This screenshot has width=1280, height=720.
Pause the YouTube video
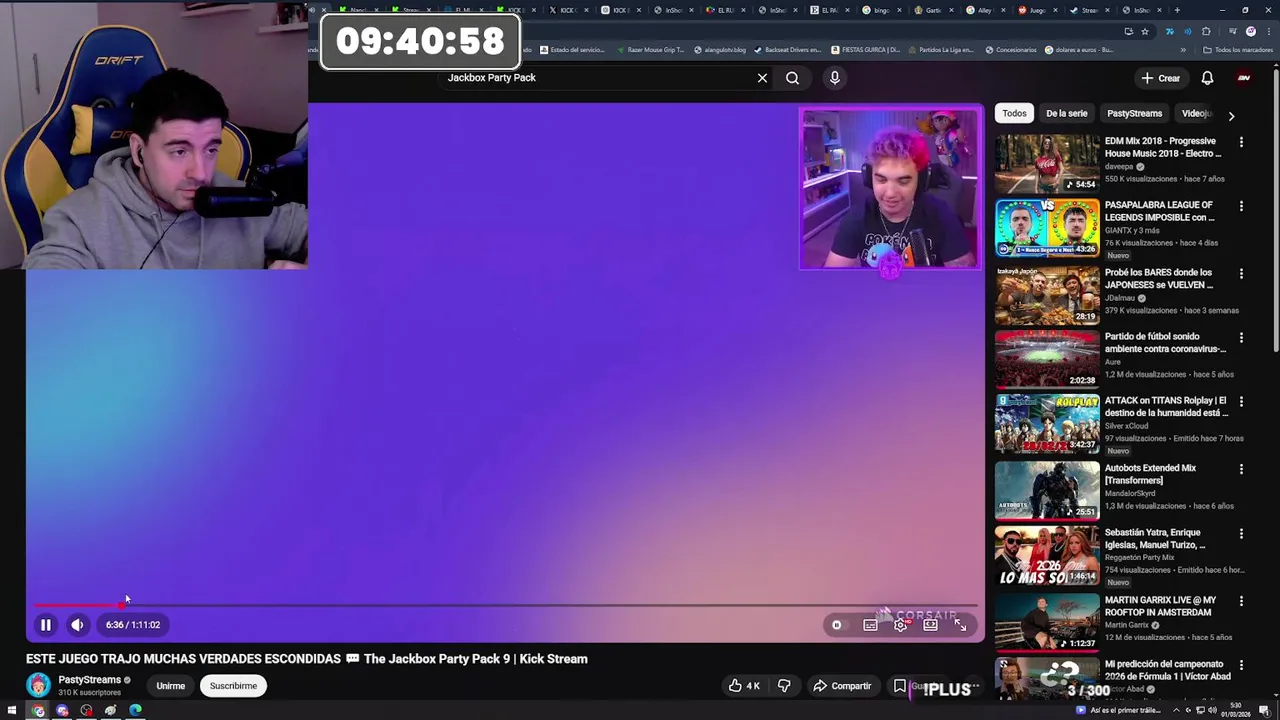point(45,625)
